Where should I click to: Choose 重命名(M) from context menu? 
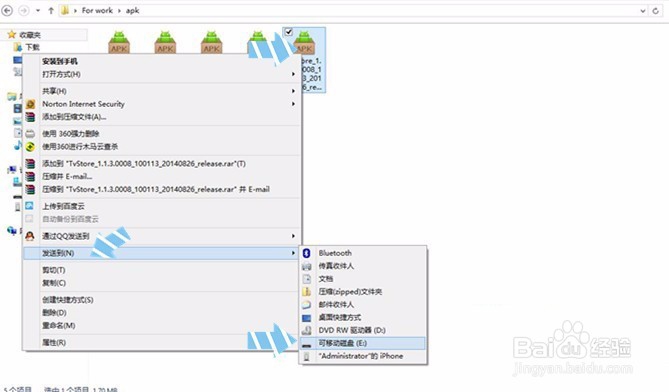[x=162, y=326]
